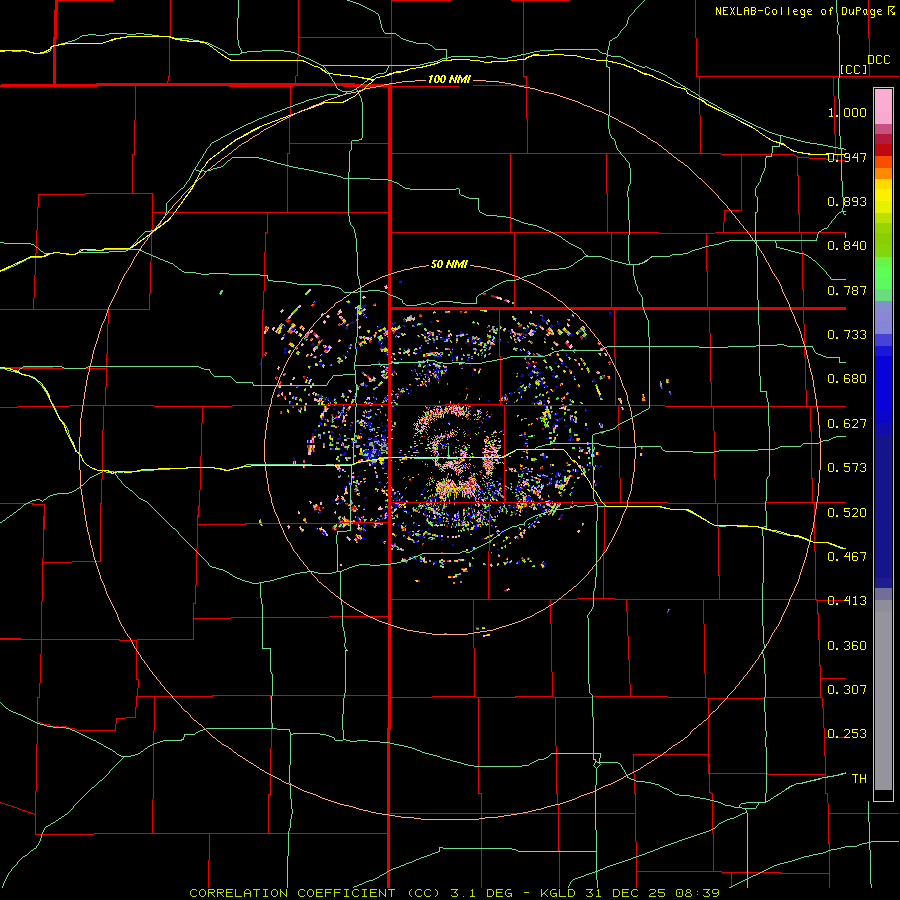Click the KGLD radar site at ring center
This screenshot has height=900, width=900.
(x=449, y=451)
